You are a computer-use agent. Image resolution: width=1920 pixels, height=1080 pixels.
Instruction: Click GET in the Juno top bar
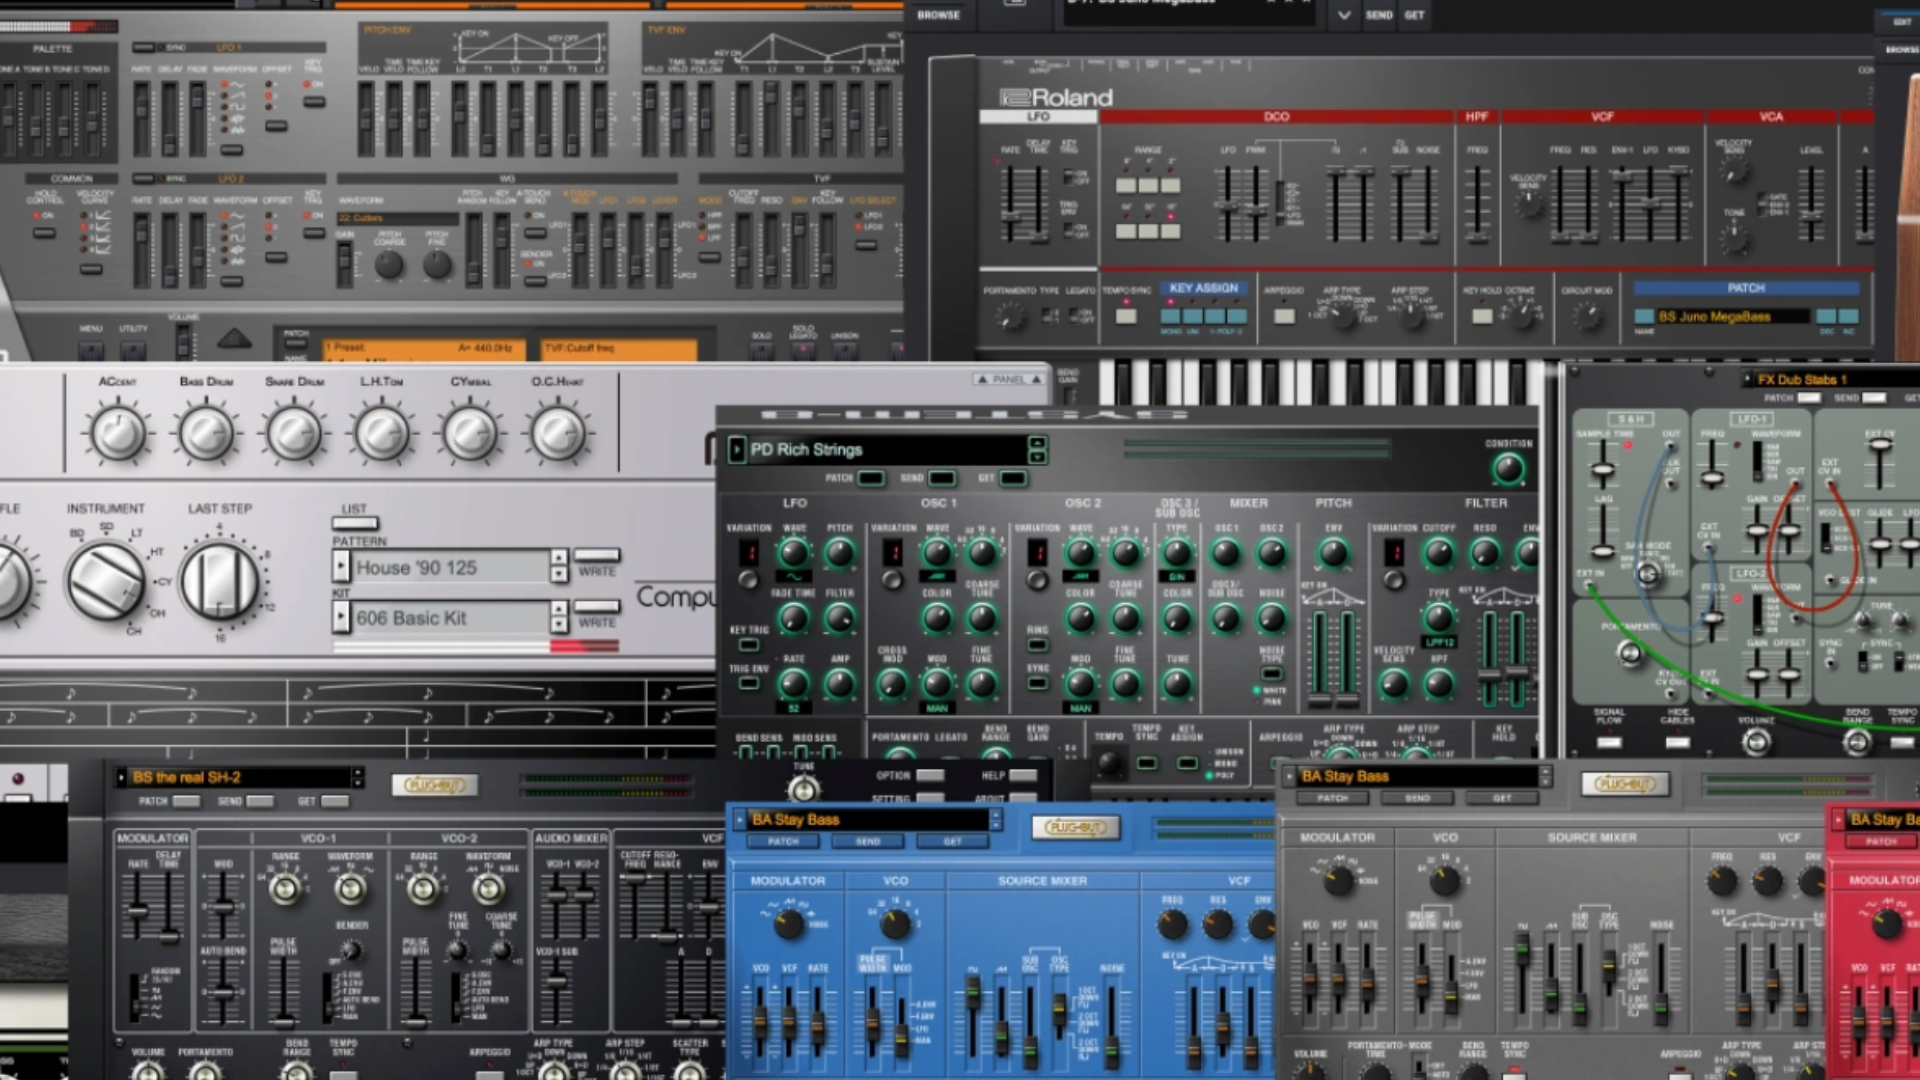tap(1414, 15)
